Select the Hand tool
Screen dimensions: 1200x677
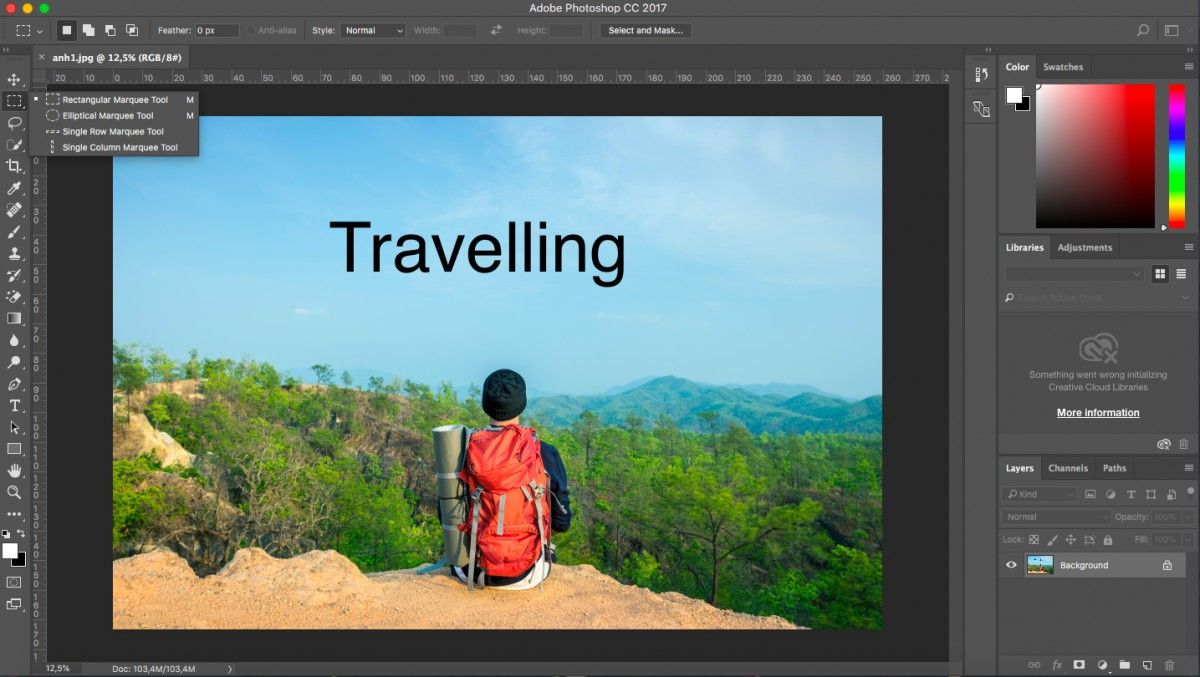(14, 470)
